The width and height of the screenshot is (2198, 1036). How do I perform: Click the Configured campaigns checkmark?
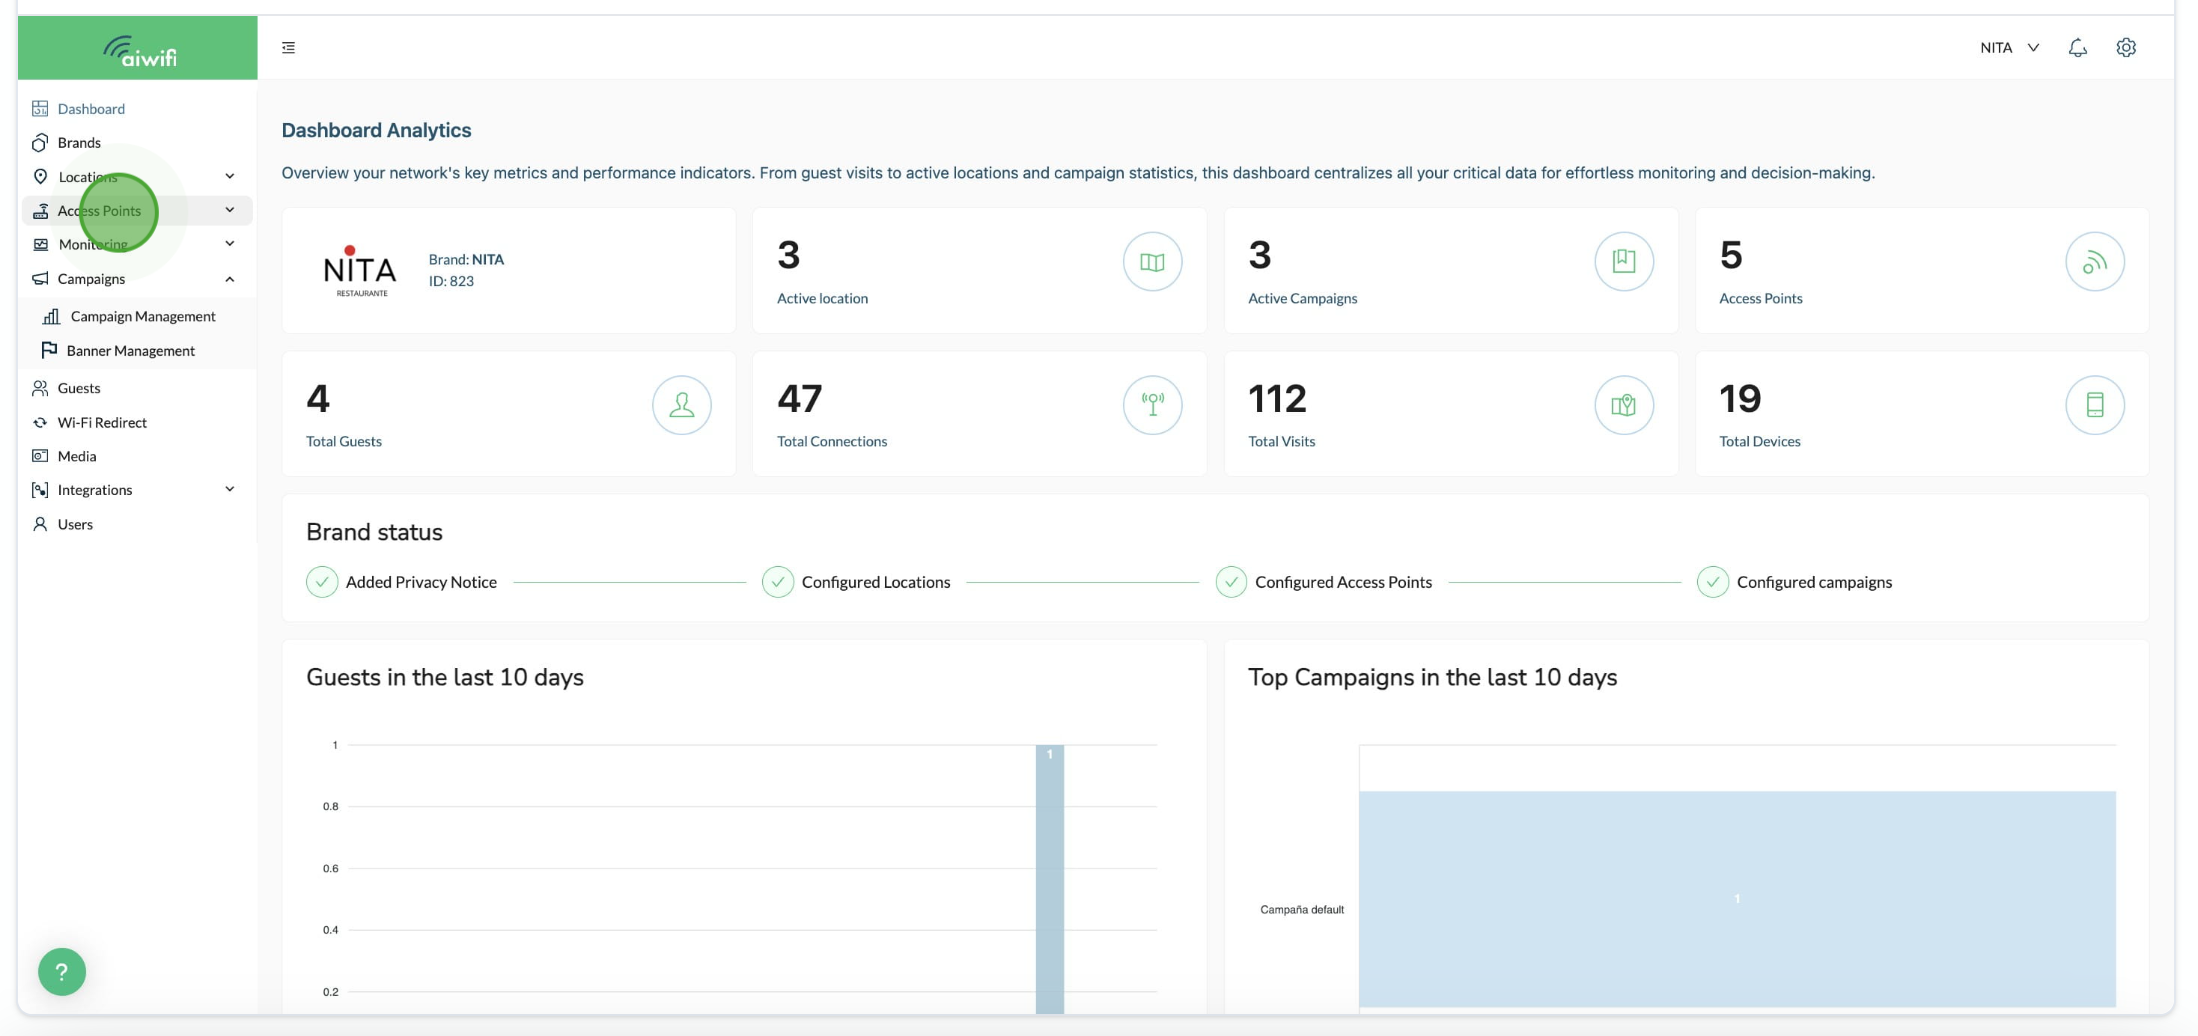tap(1712, 582)
